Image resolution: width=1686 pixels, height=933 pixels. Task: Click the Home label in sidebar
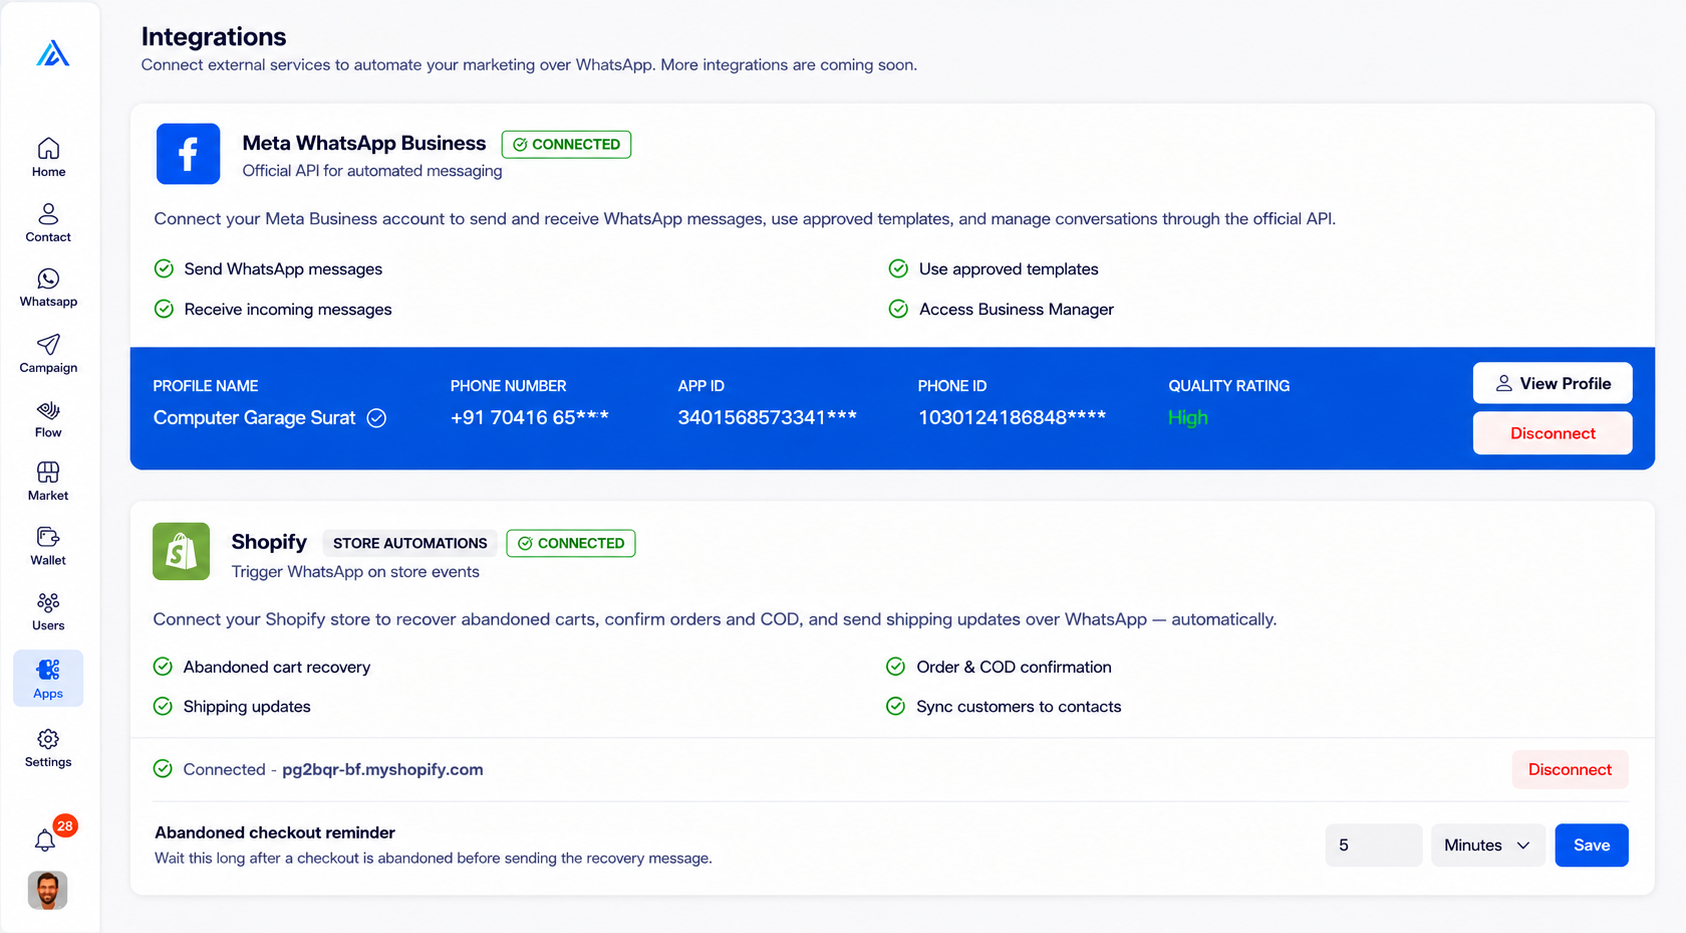click(48, 172)
